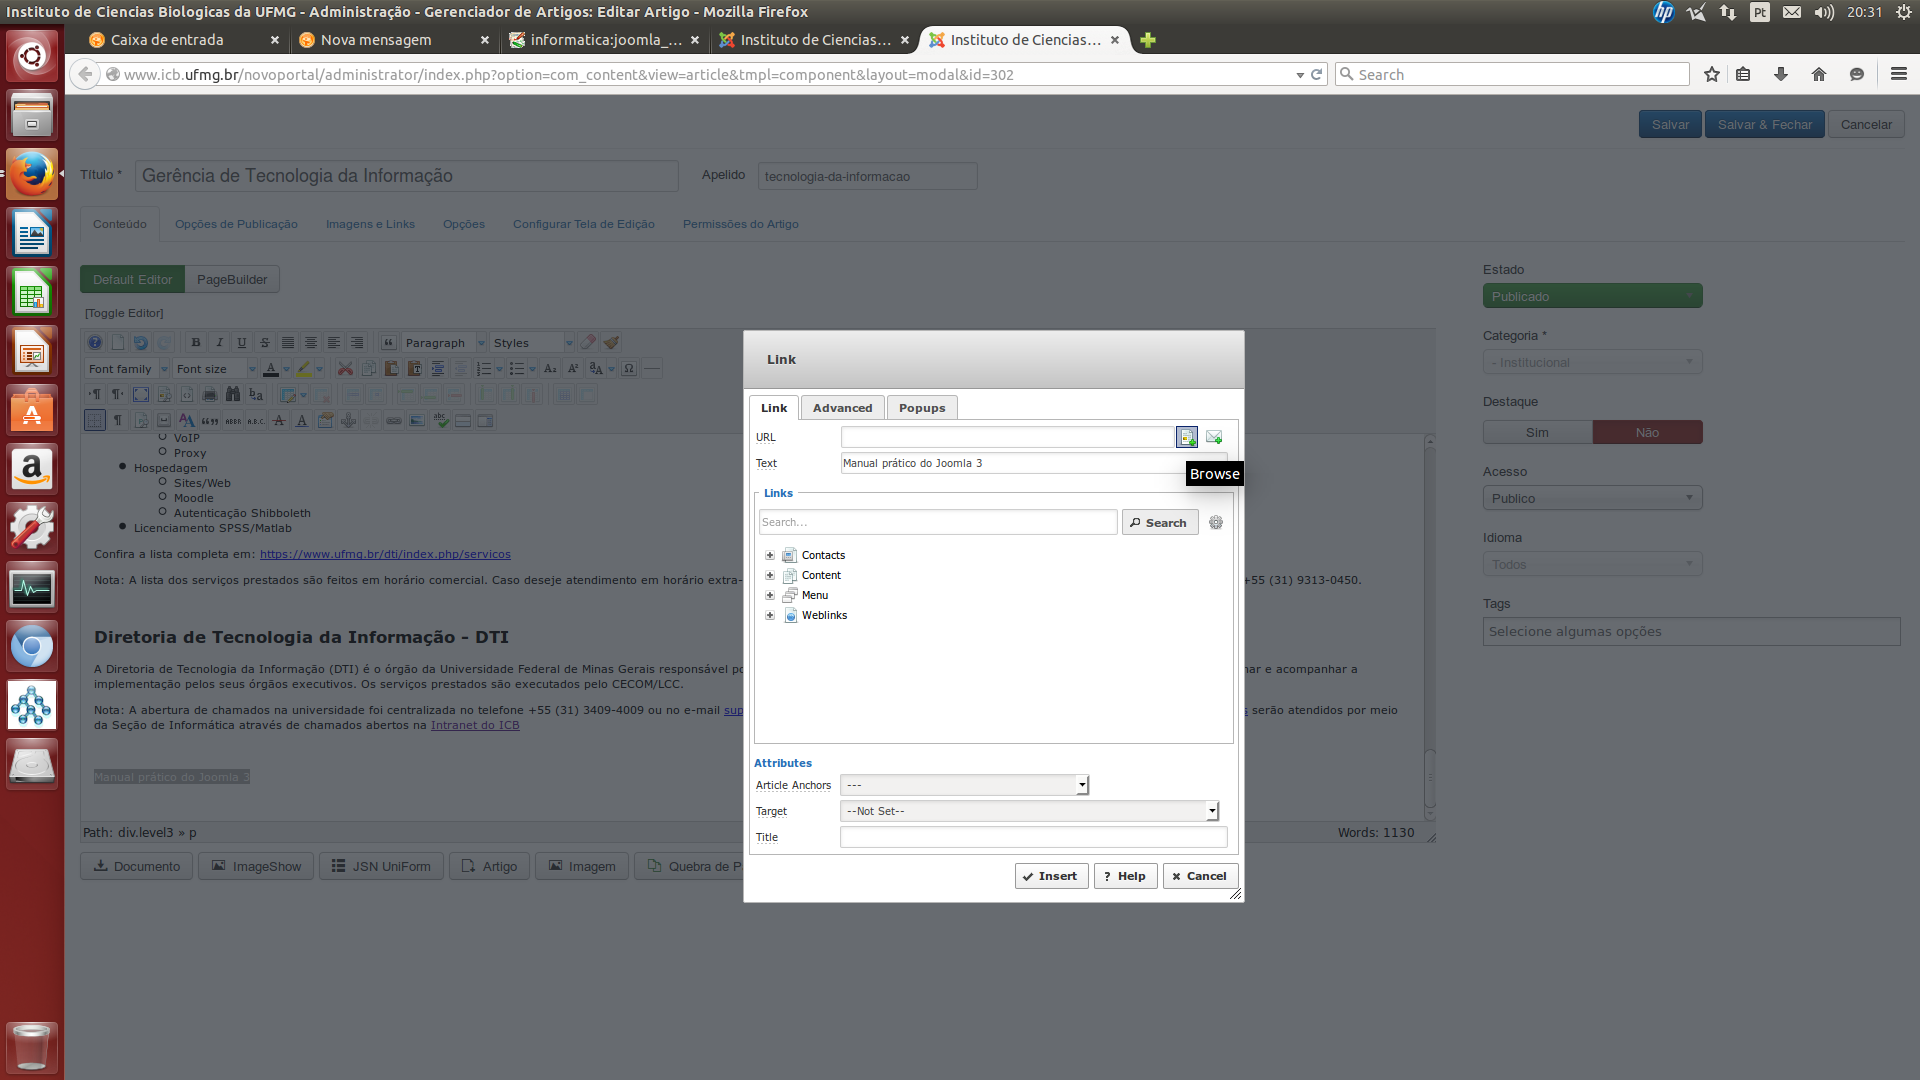Click the text color swatch icon
1920x1080 pixels.
point(271,369)
